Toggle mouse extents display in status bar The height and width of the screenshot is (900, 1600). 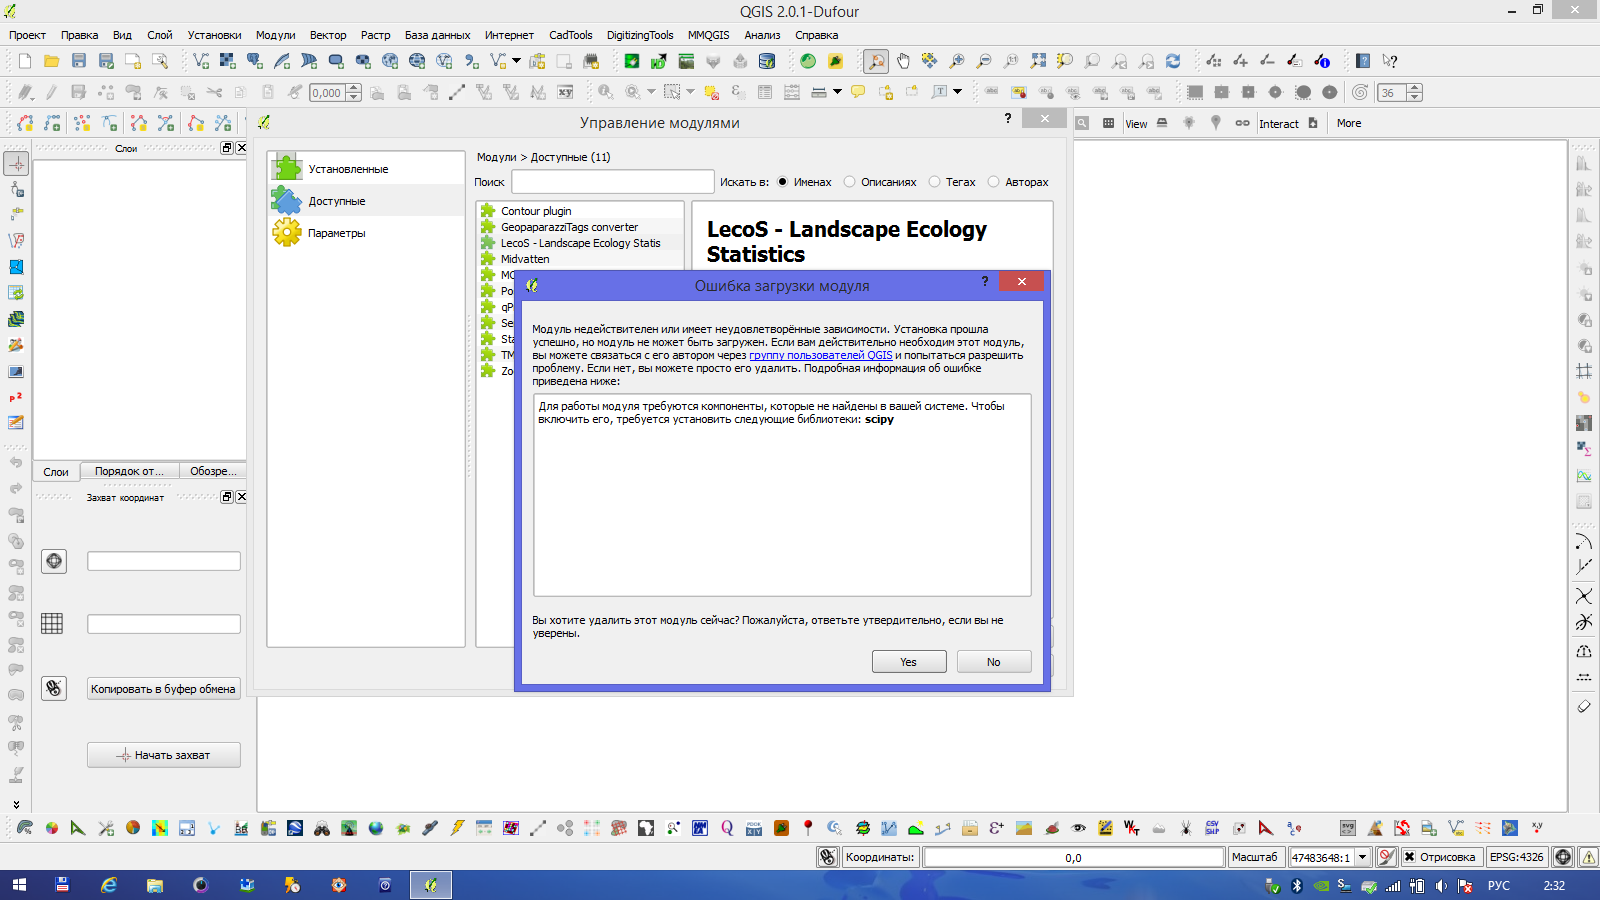click(x=828, y=857)
